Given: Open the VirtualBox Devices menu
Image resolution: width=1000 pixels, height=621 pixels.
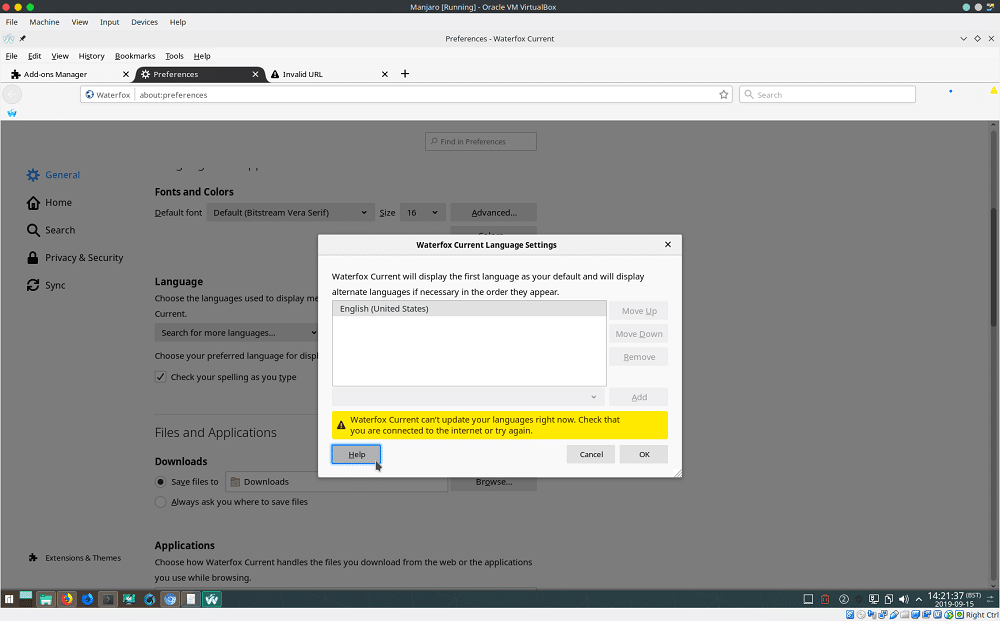Looking at the screenshot, I should 144,22.
